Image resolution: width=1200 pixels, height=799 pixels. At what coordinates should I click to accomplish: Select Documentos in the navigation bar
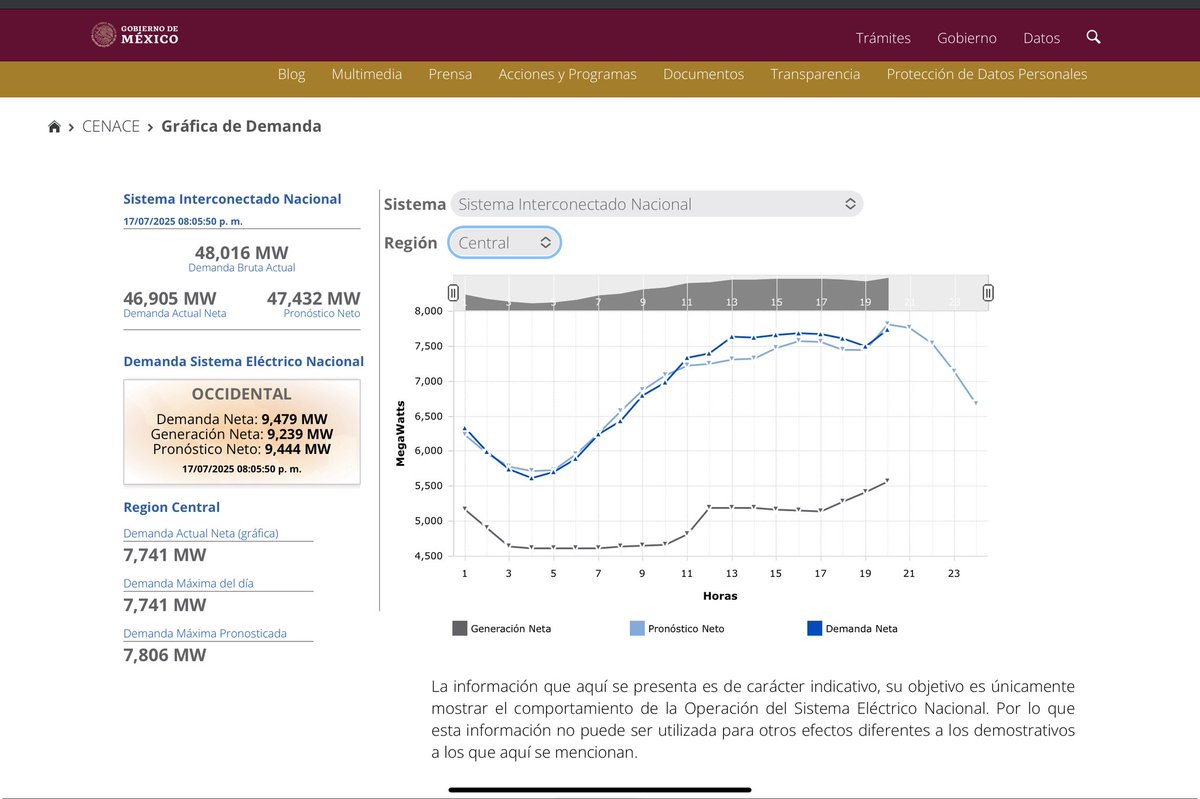[703, 73]
